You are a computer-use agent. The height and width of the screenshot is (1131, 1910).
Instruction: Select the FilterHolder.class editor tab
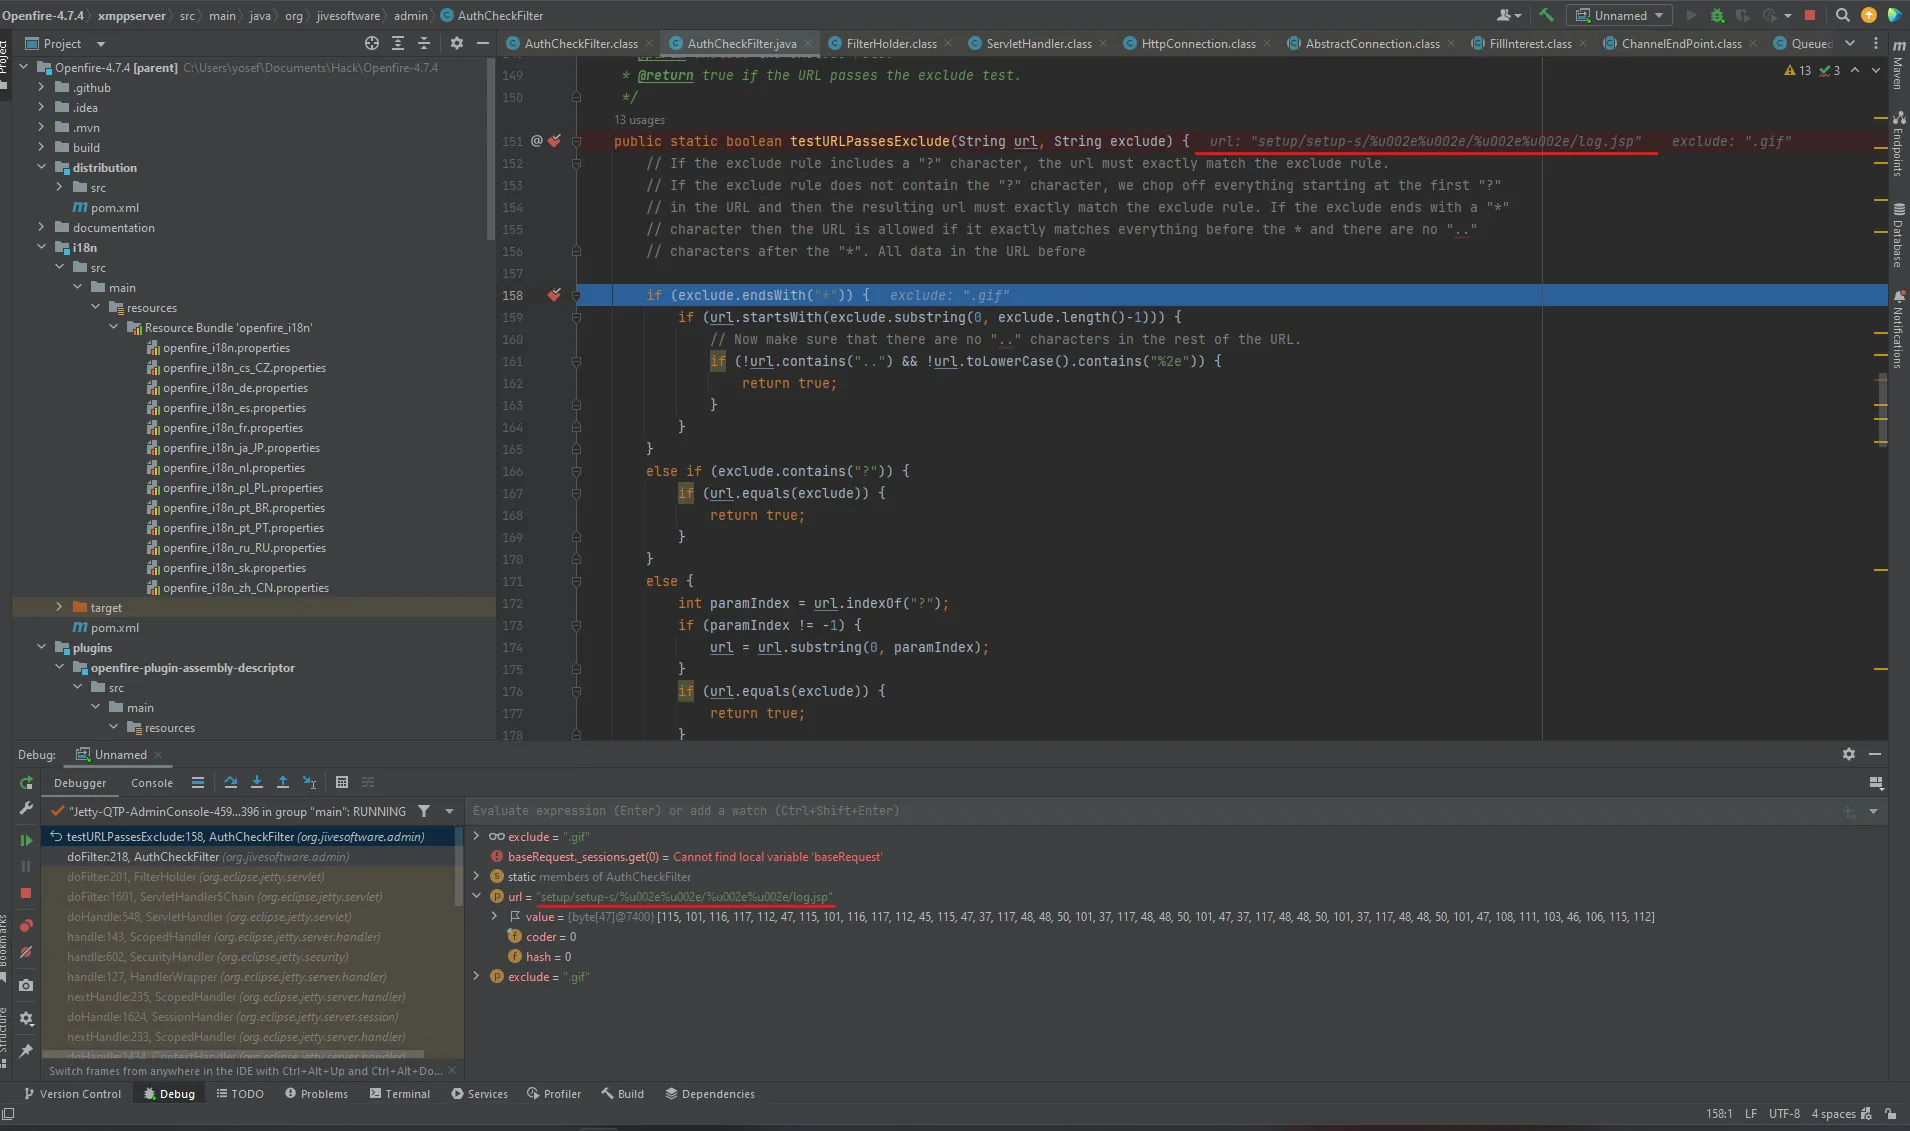tap(891, 43)
